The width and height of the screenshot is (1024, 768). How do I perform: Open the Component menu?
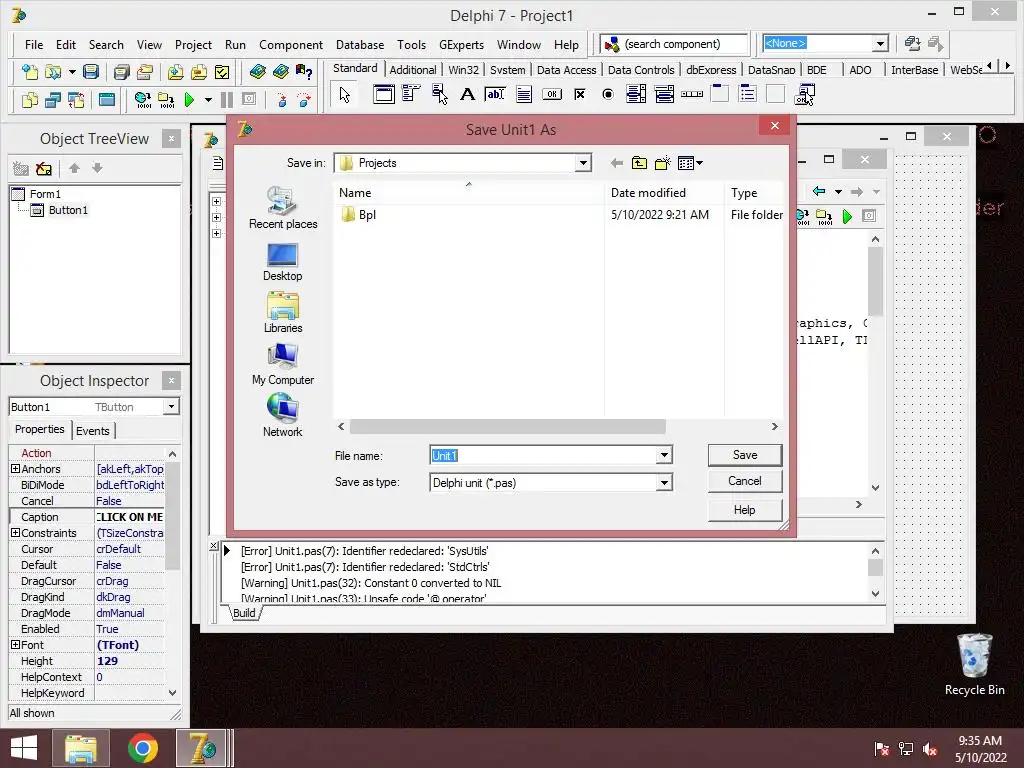tap(291, 44)
